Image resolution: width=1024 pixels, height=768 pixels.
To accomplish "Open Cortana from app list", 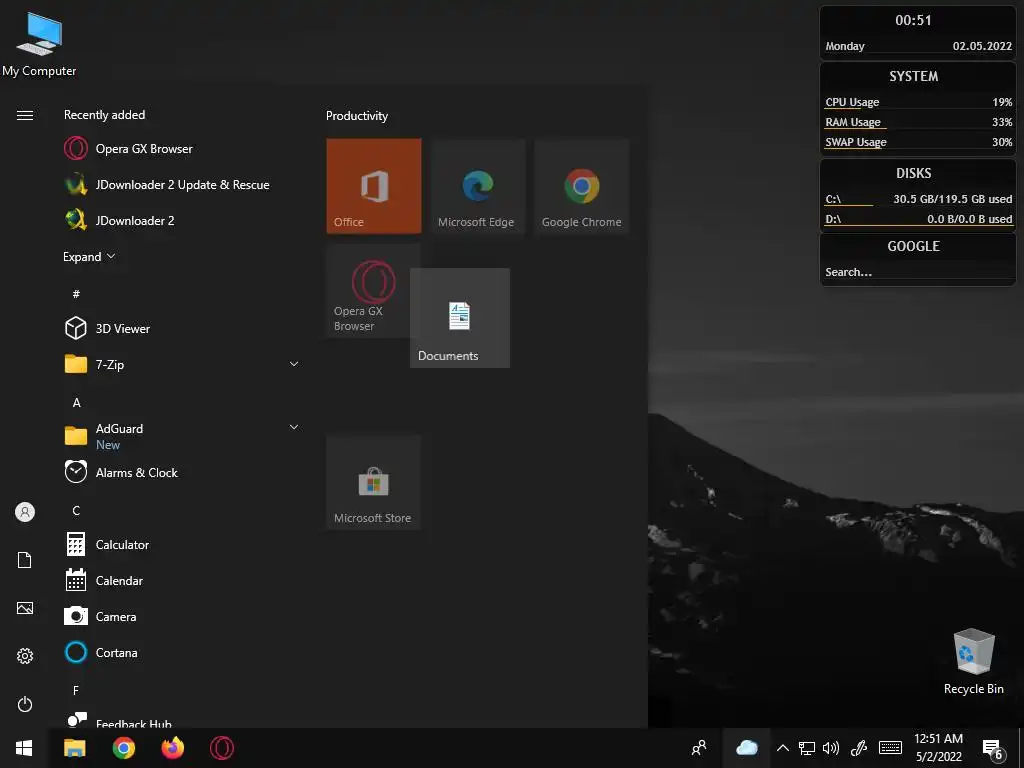I will coord(183,652).
